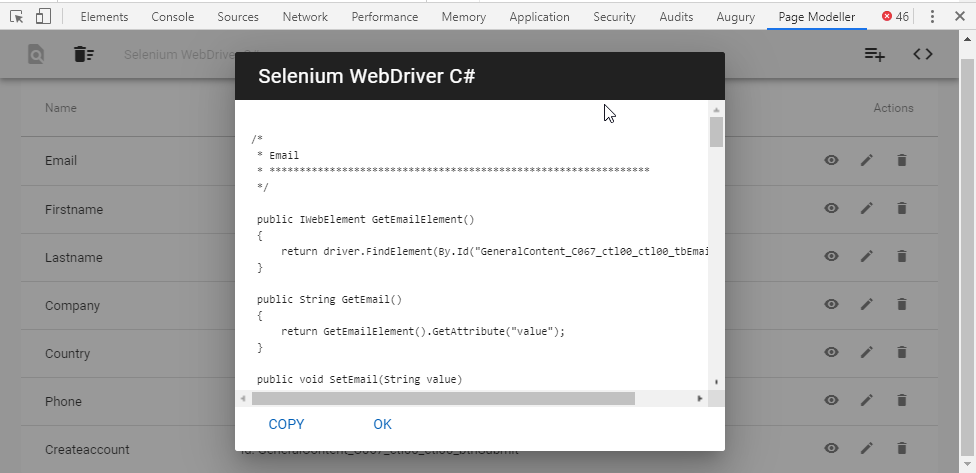Click OK to close the code dialog
This screenshot has width=976, height=473.
click(x=382, y=424)
